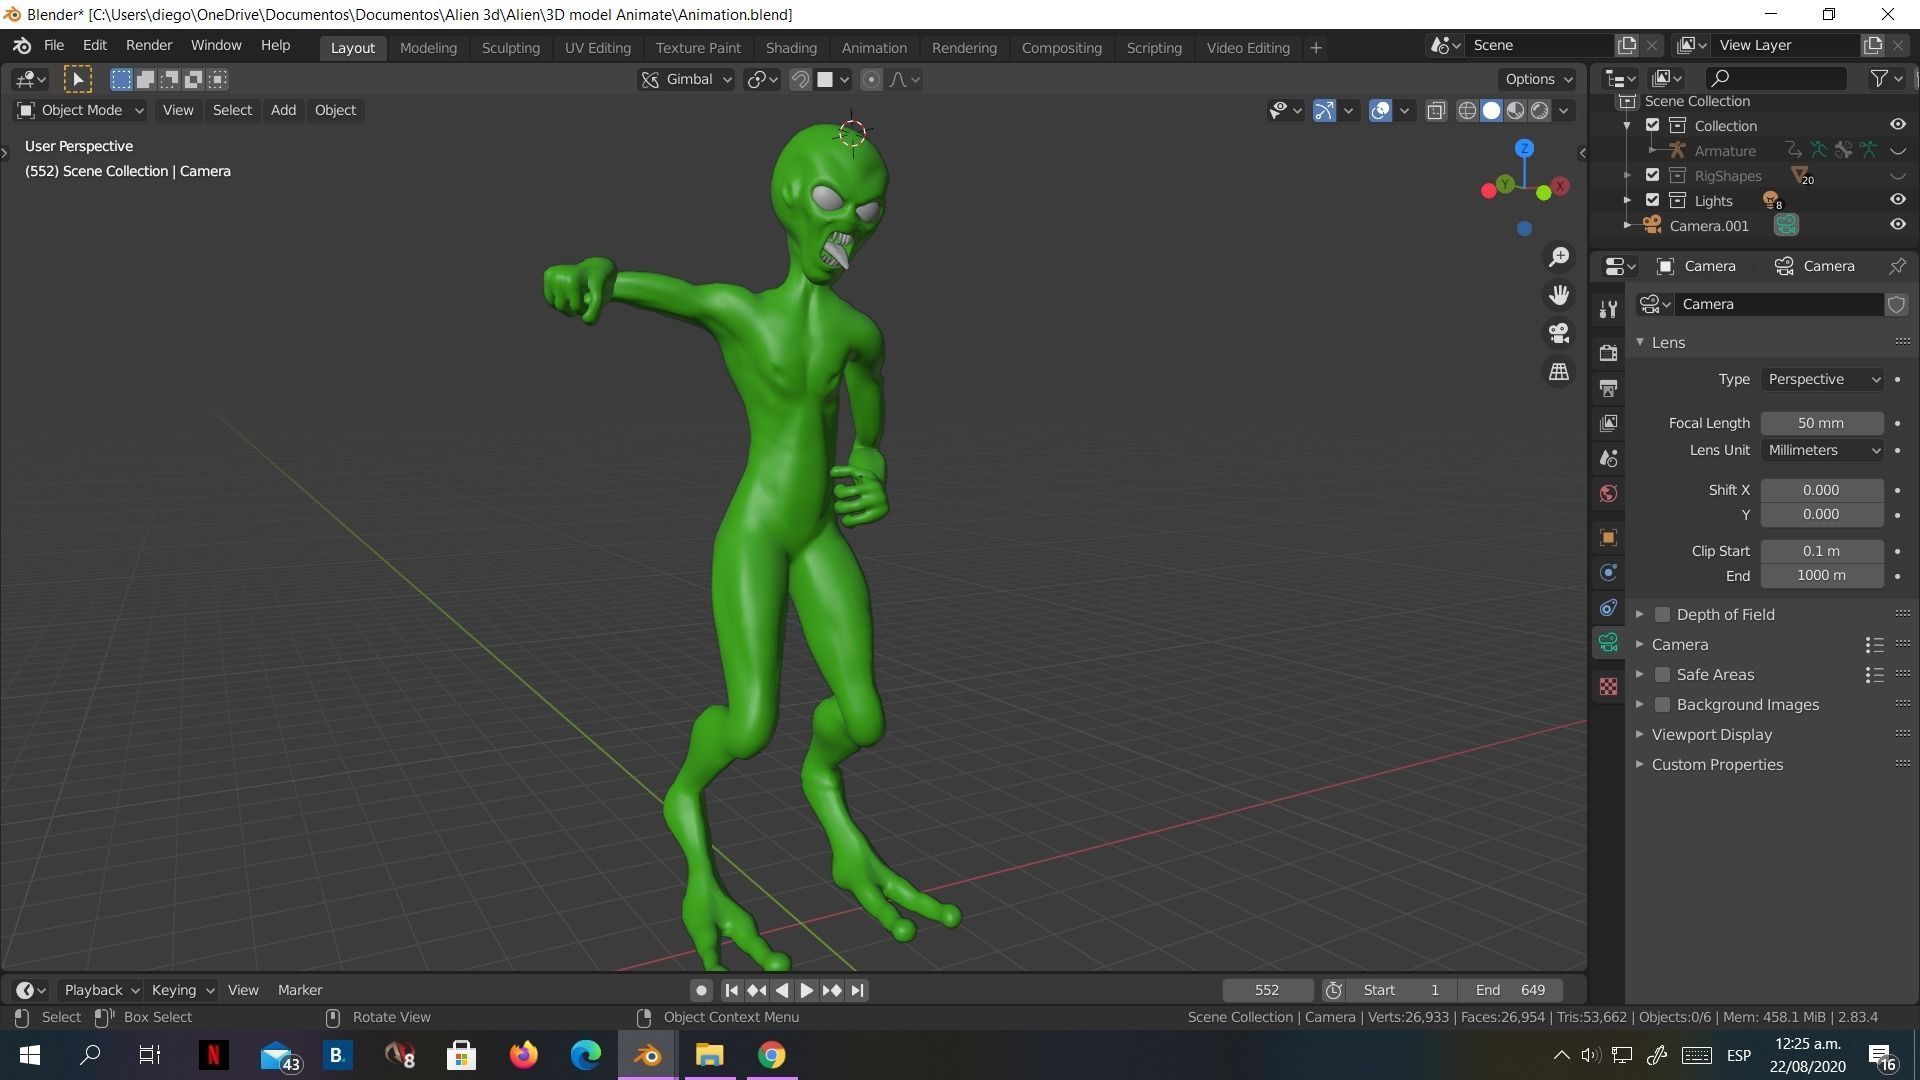The width and height of the screenshot is (1920, 1080).
Task: Switch perspective/orthographic with grid icon
Action: (1558, 371)
